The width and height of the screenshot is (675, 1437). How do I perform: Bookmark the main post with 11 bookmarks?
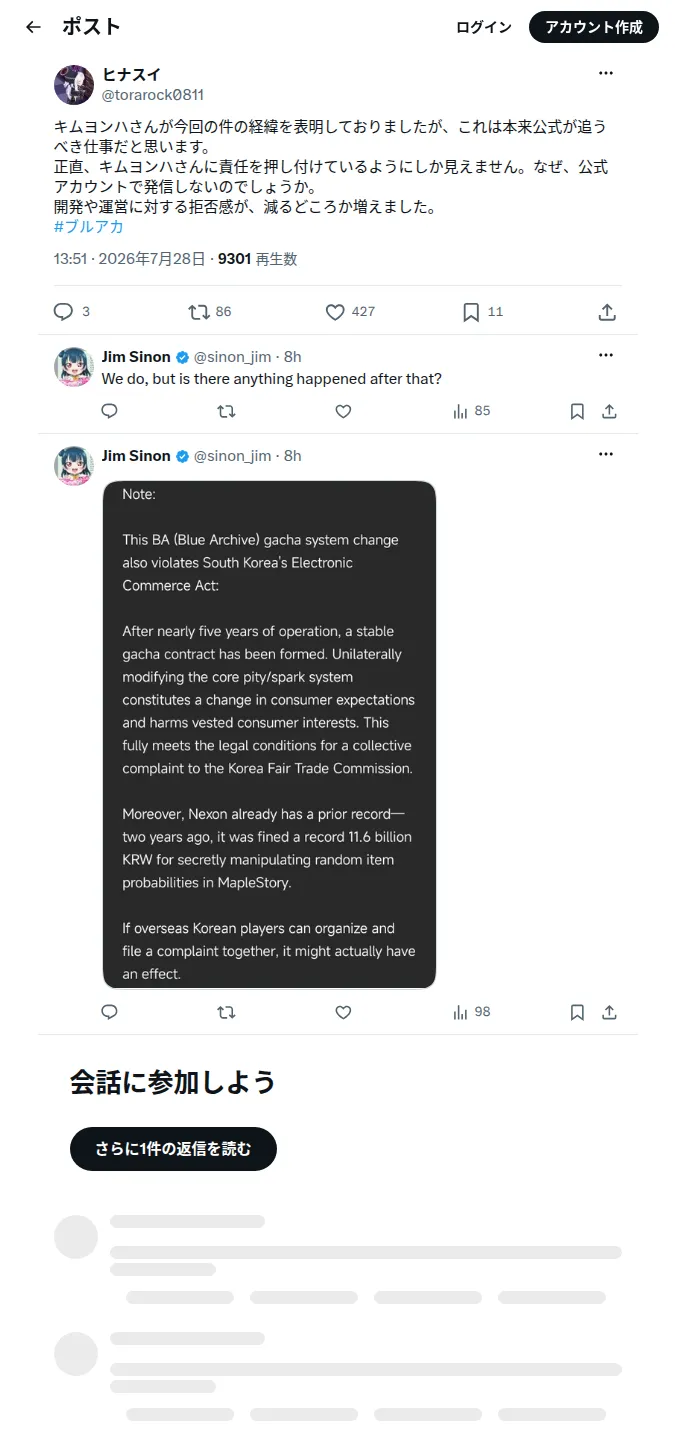pos(471,312)
